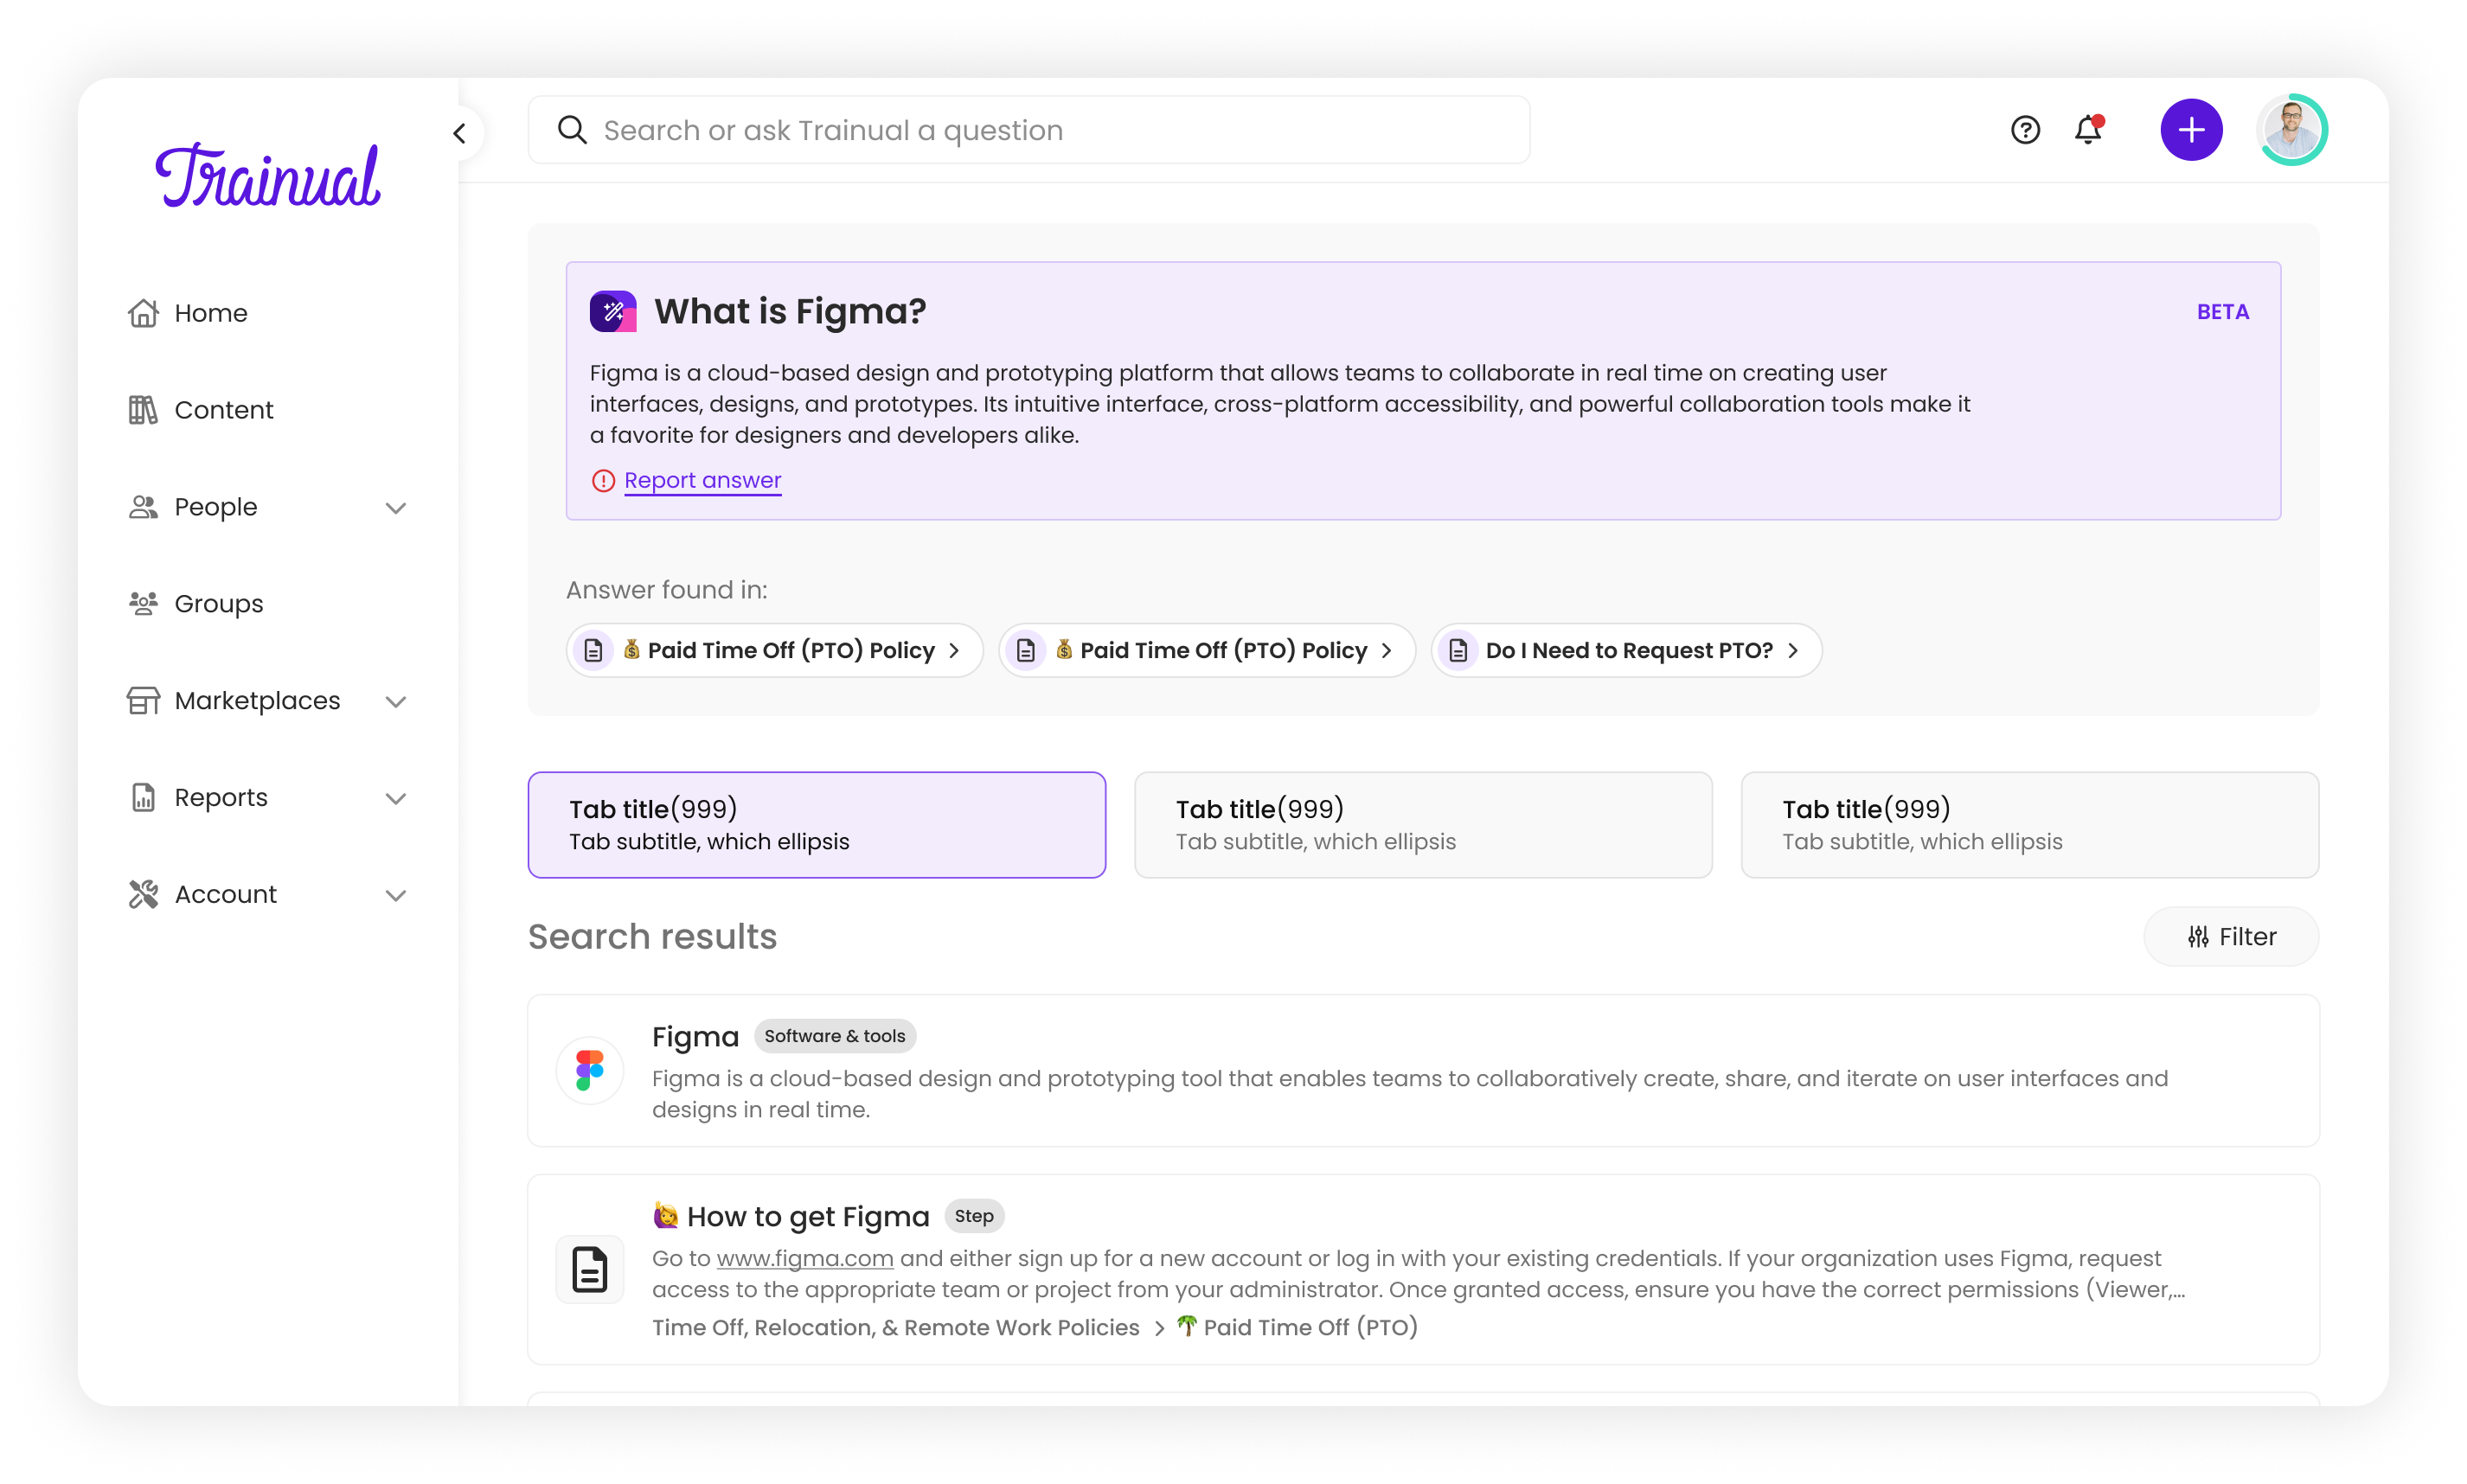
Task: Click the Search or ask Trainual field
Action: (x=1030, y=131)
